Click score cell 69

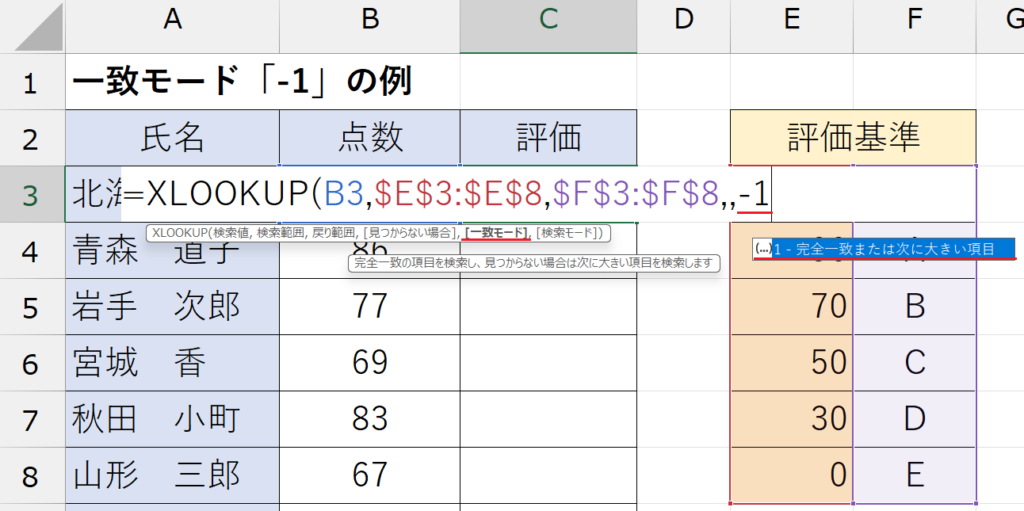pyautogui.click(x=370, y=363)
